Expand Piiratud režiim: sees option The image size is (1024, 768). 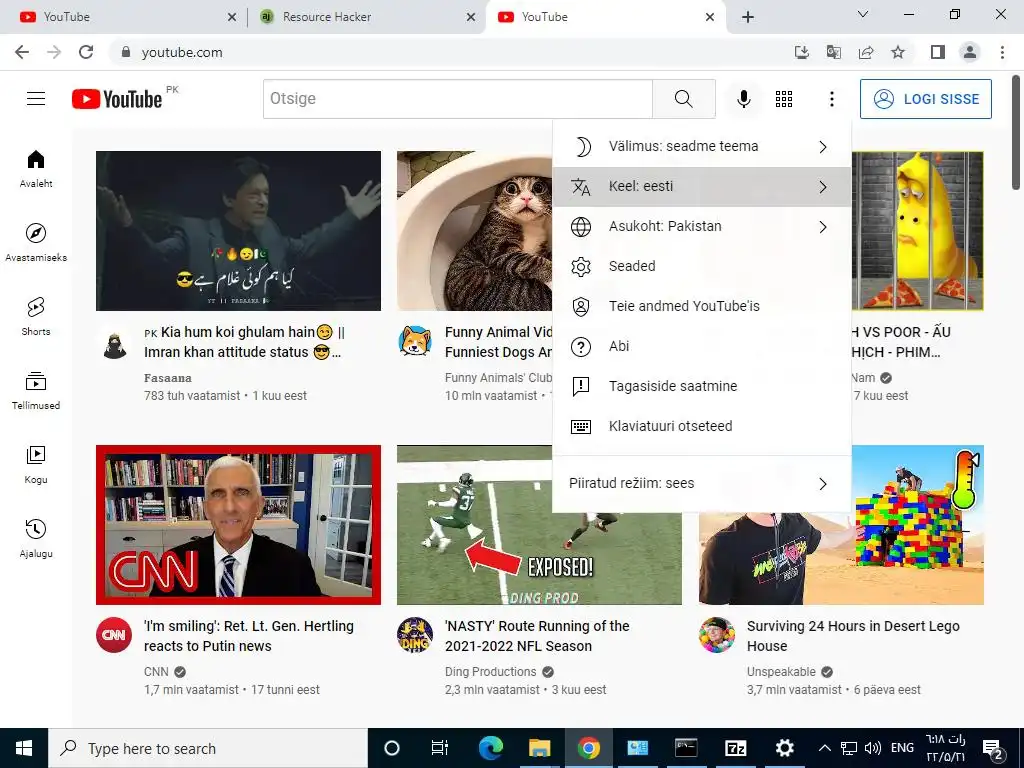pos(701,483)
